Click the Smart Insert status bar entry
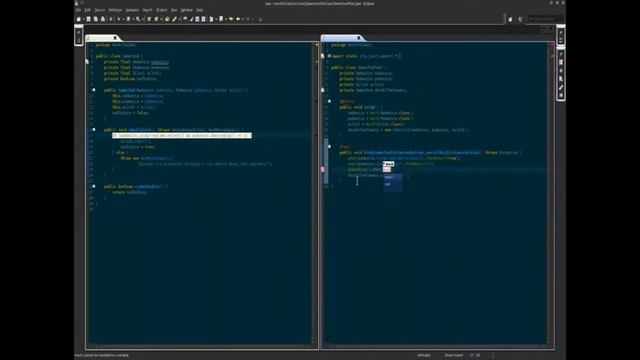The width and height of the screenshot is (640, 360). pos(453,355)
